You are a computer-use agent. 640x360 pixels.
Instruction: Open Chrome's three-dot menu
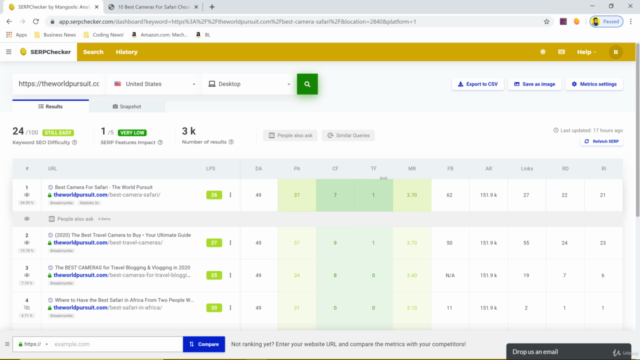pos(631,22)
